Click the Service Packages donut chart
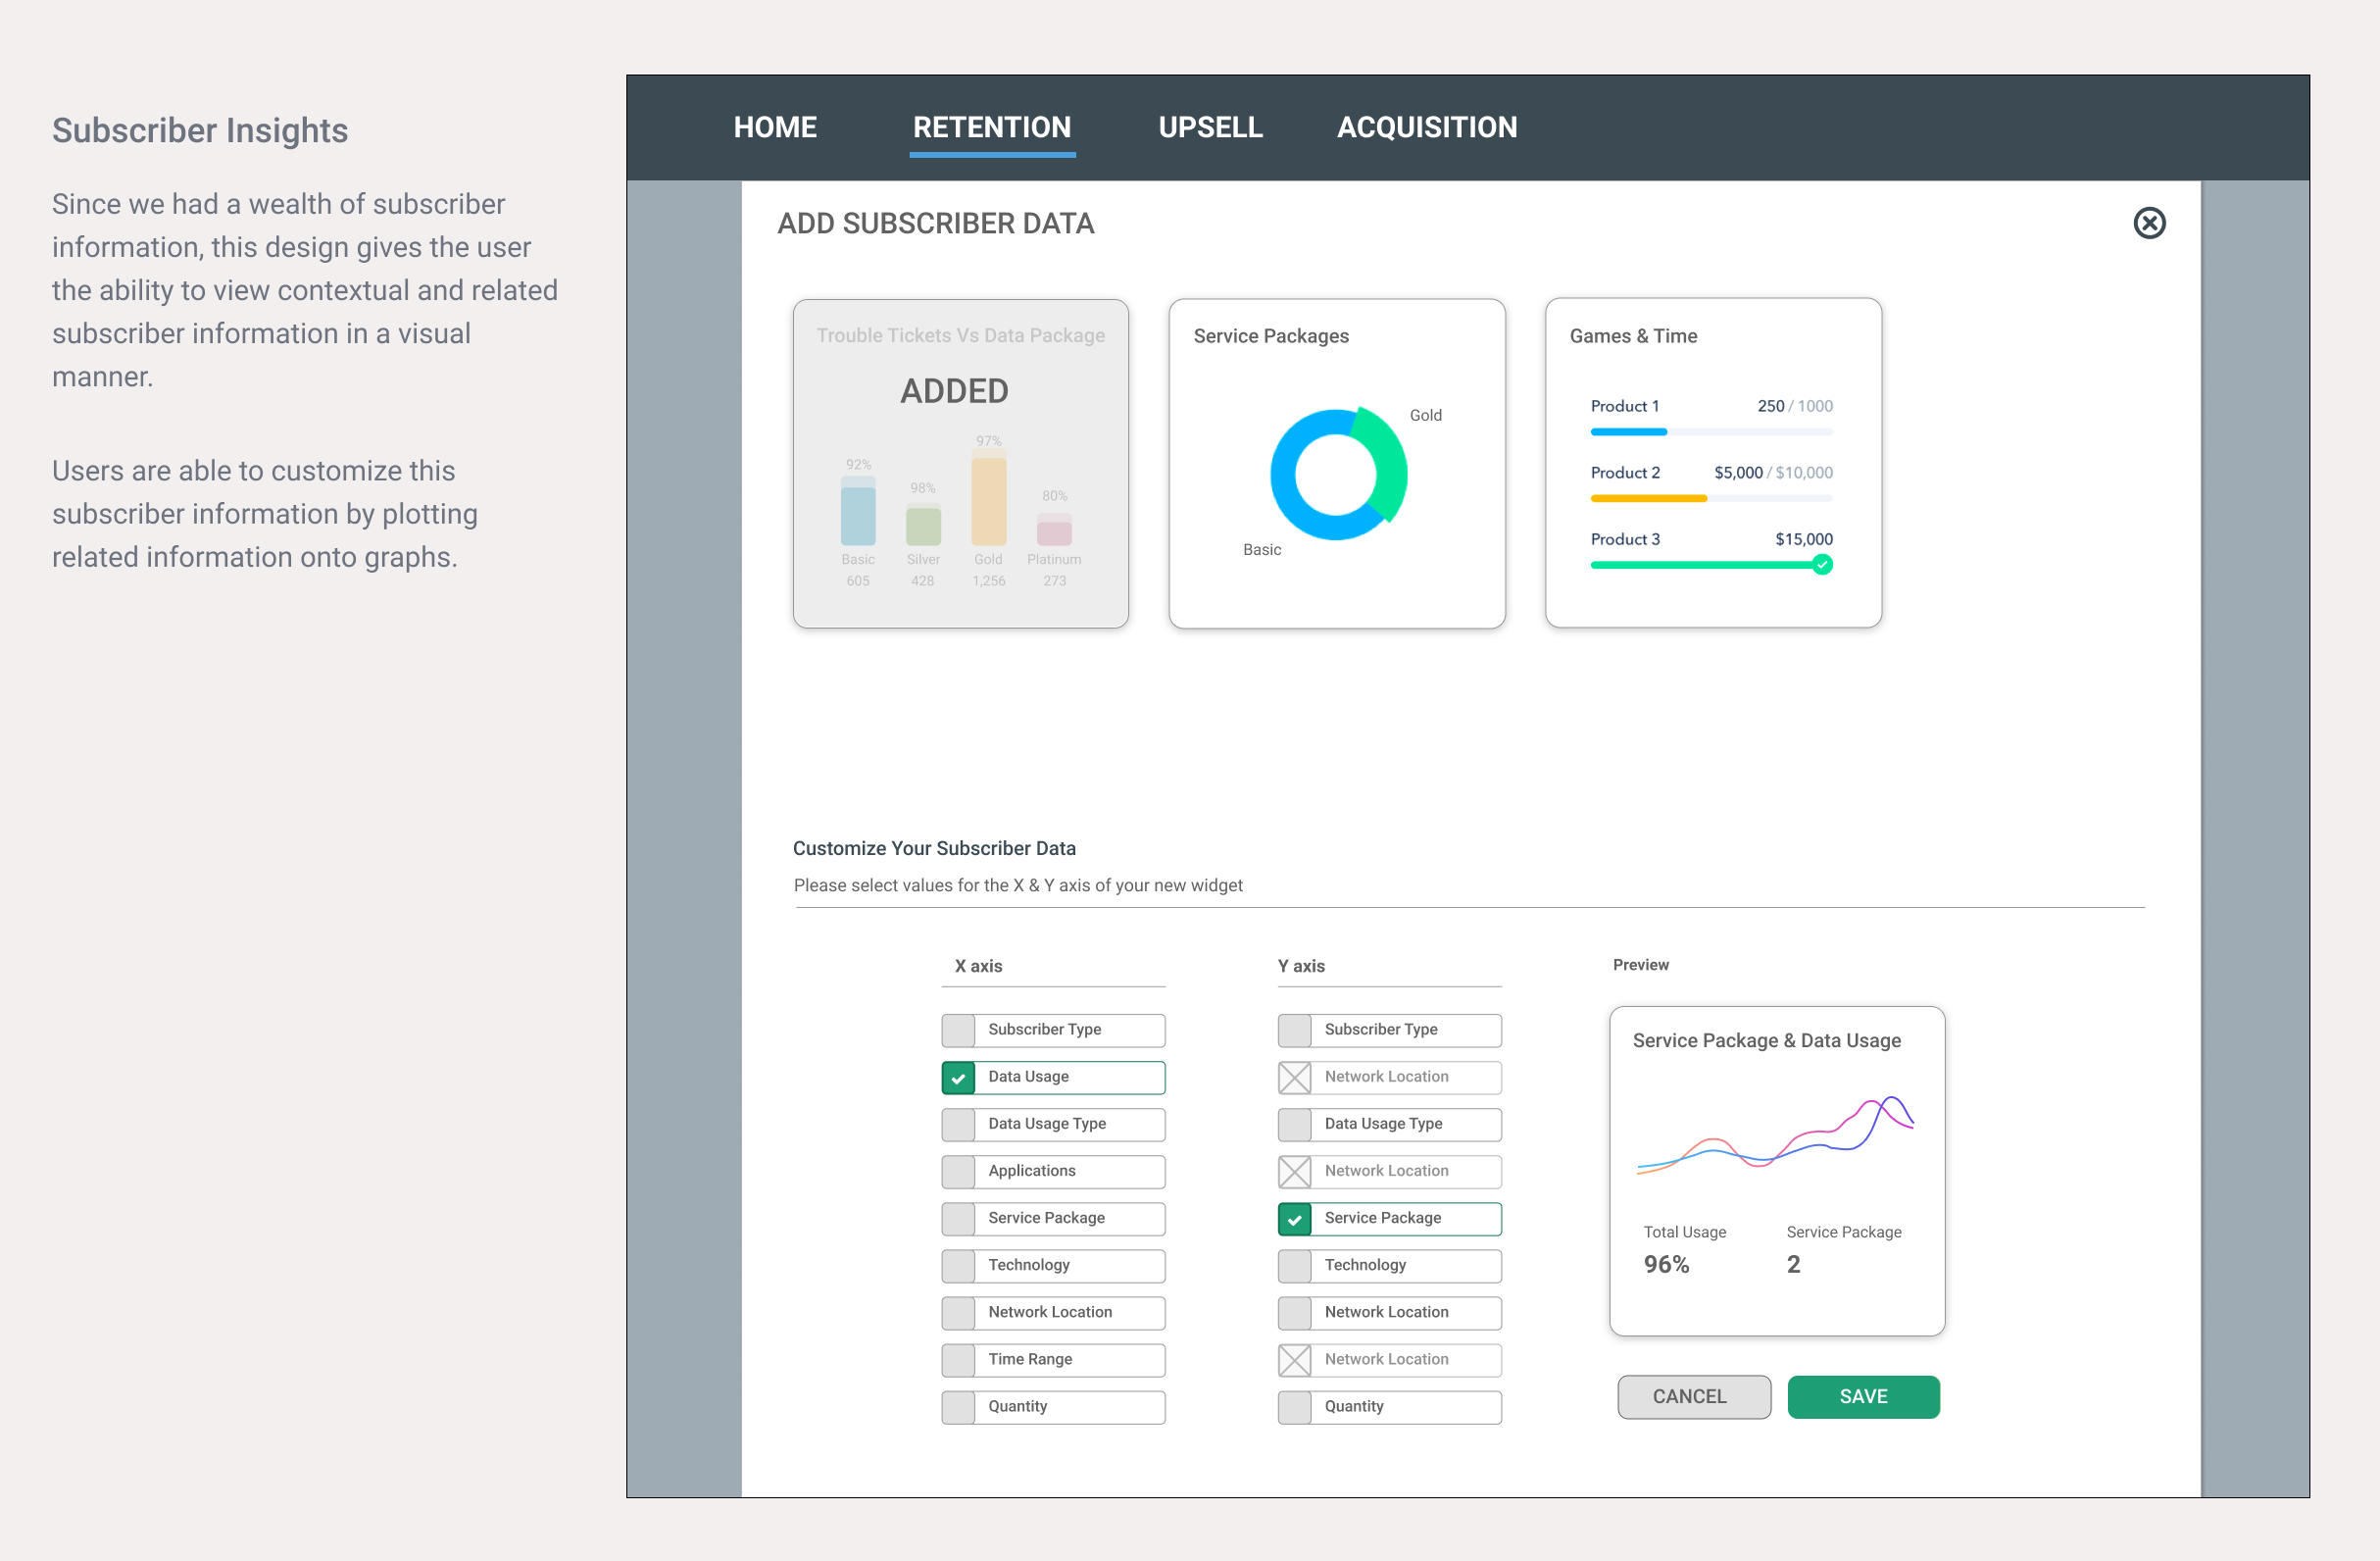Viewport: 2380px width, 1561px height. pos(1338,474)
